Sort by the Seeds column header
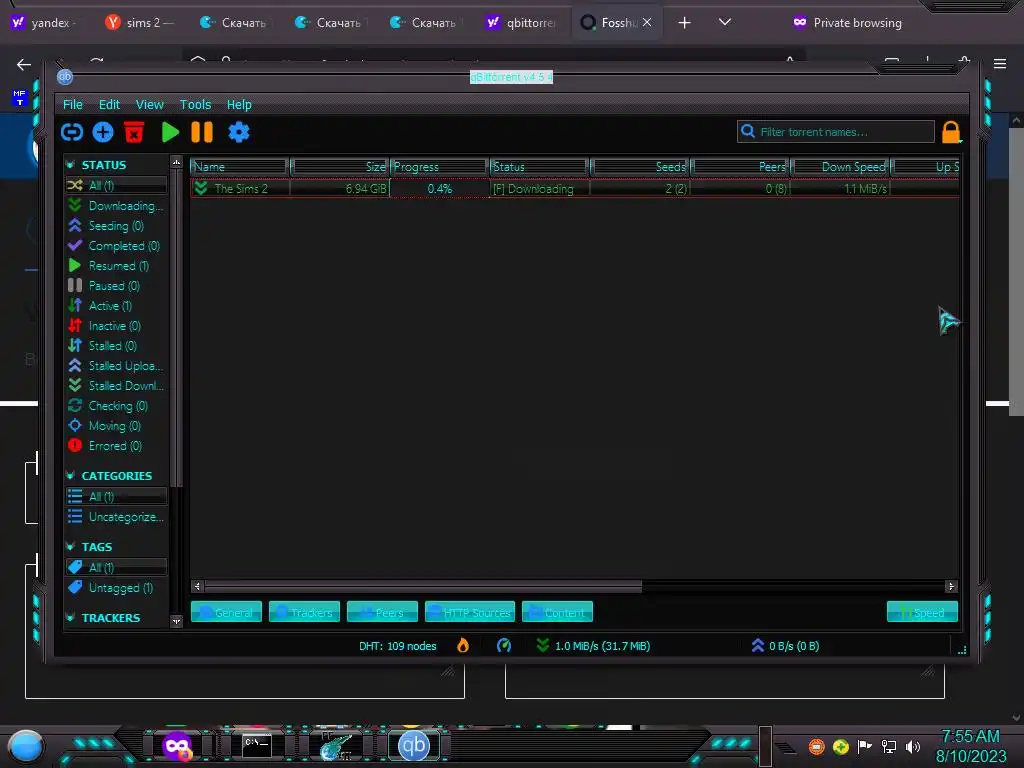This screenshot has width=1024, height=768. click(640, 167)
